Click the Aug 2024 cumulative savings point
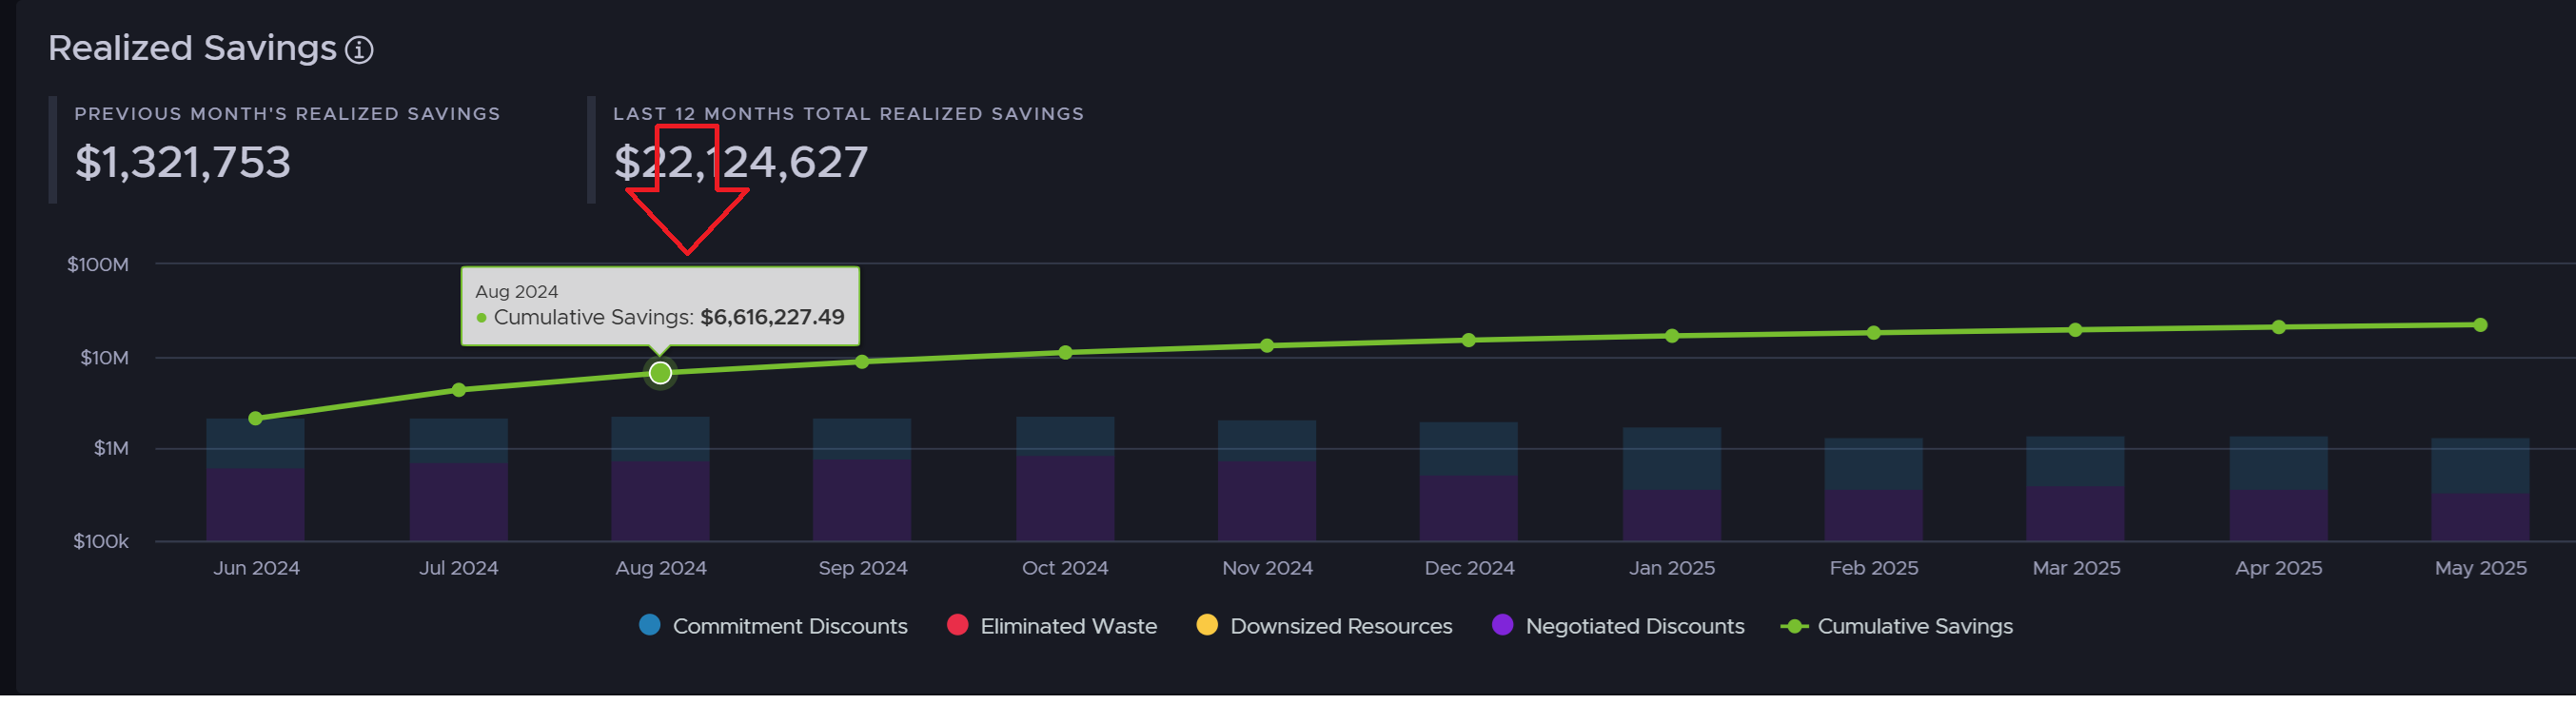Viewport: 2576px width, 704px height. point(660,373)
